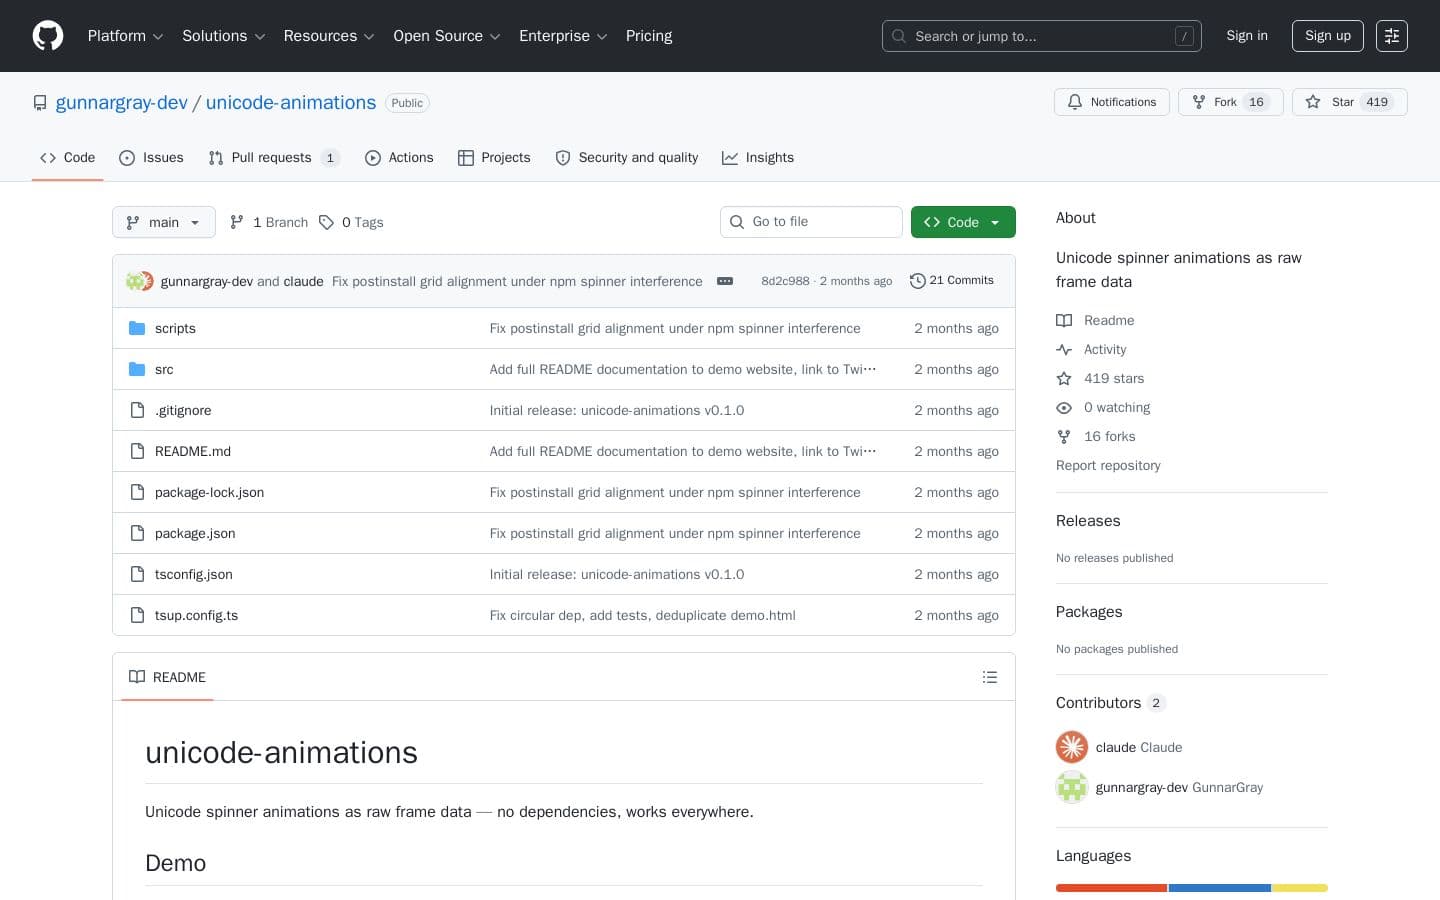The image size is (1440, 900).
Task: Open the Packages heading link
Action: [1089, 612]
